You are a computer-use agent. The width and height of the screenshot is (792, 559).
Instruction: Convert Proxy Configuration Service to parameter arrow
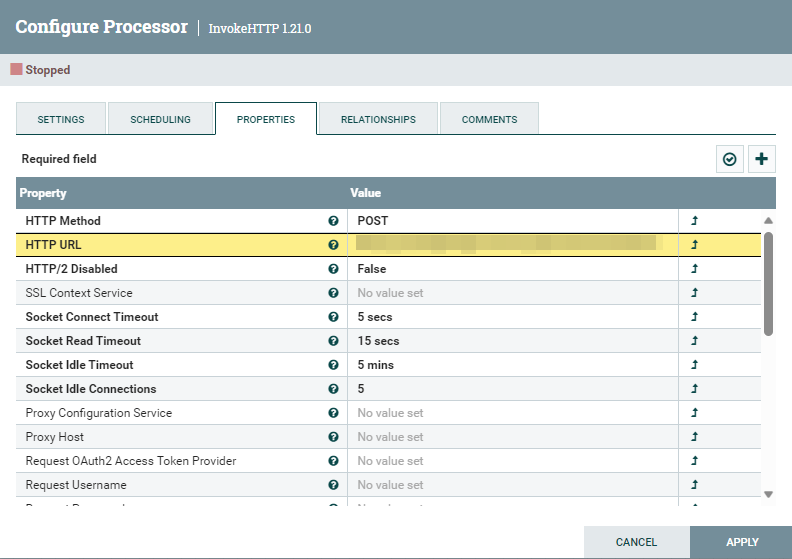[695, 413]
